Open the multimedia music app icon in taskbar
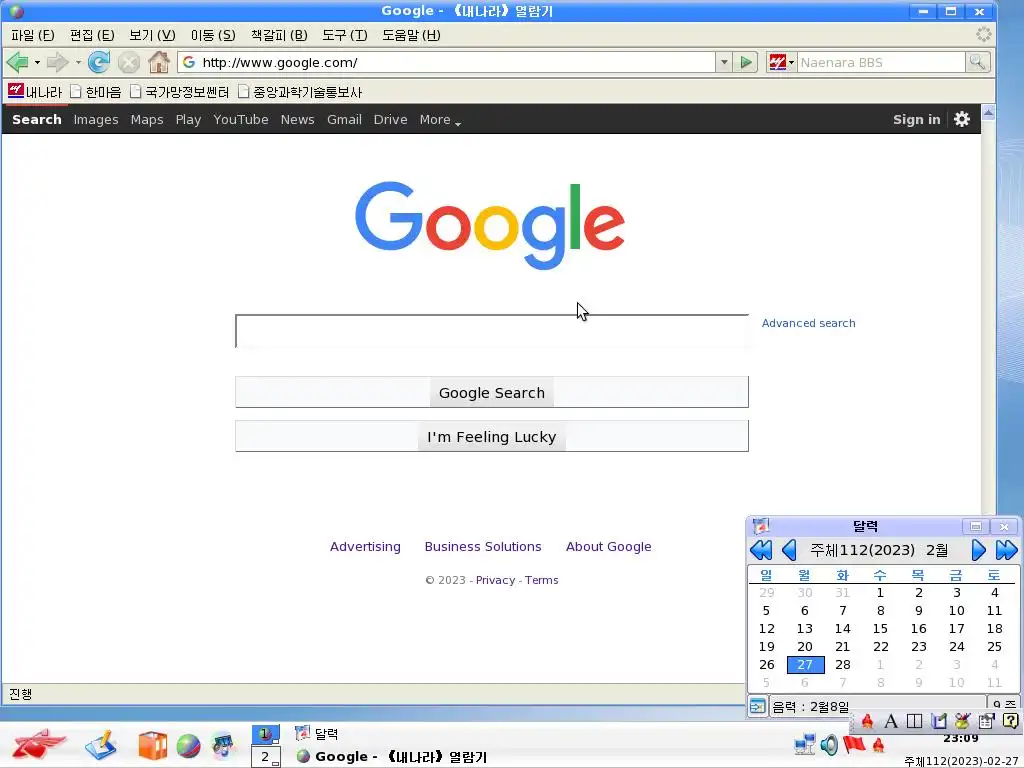 [x=223, y=745]
